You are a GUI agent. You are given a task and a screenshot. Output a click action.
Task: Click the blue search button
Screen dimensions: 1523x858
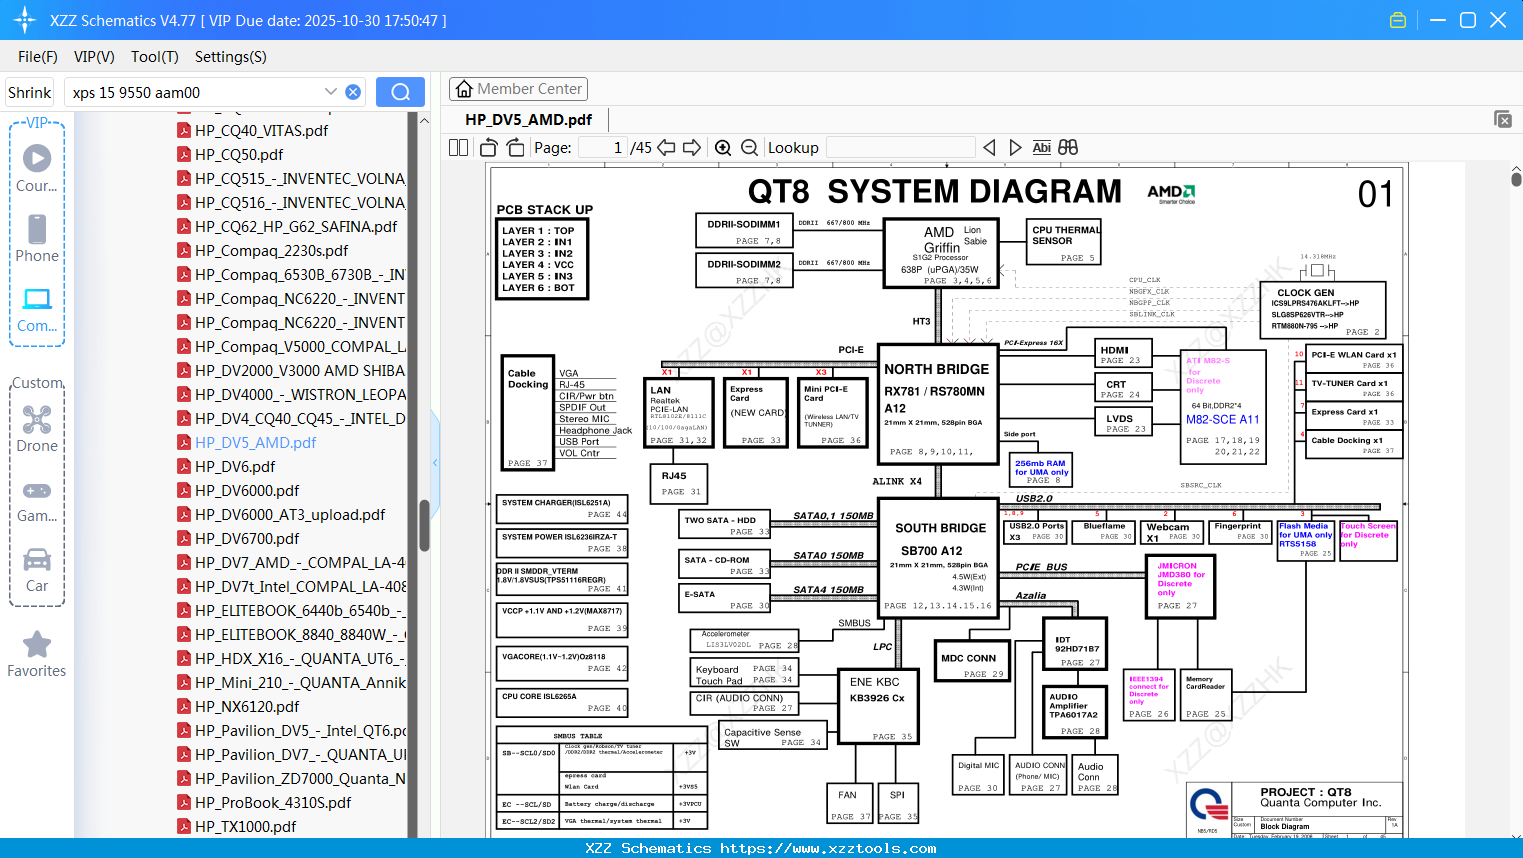400,92
